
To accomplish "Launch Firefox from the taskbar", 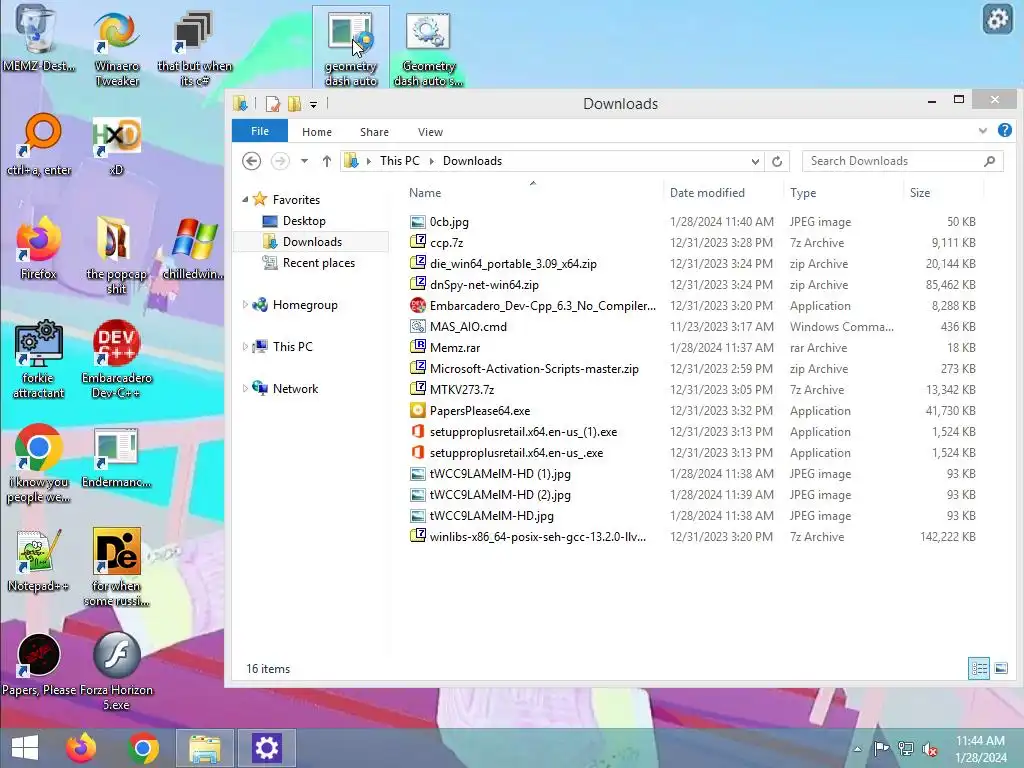I will (81, 748).
